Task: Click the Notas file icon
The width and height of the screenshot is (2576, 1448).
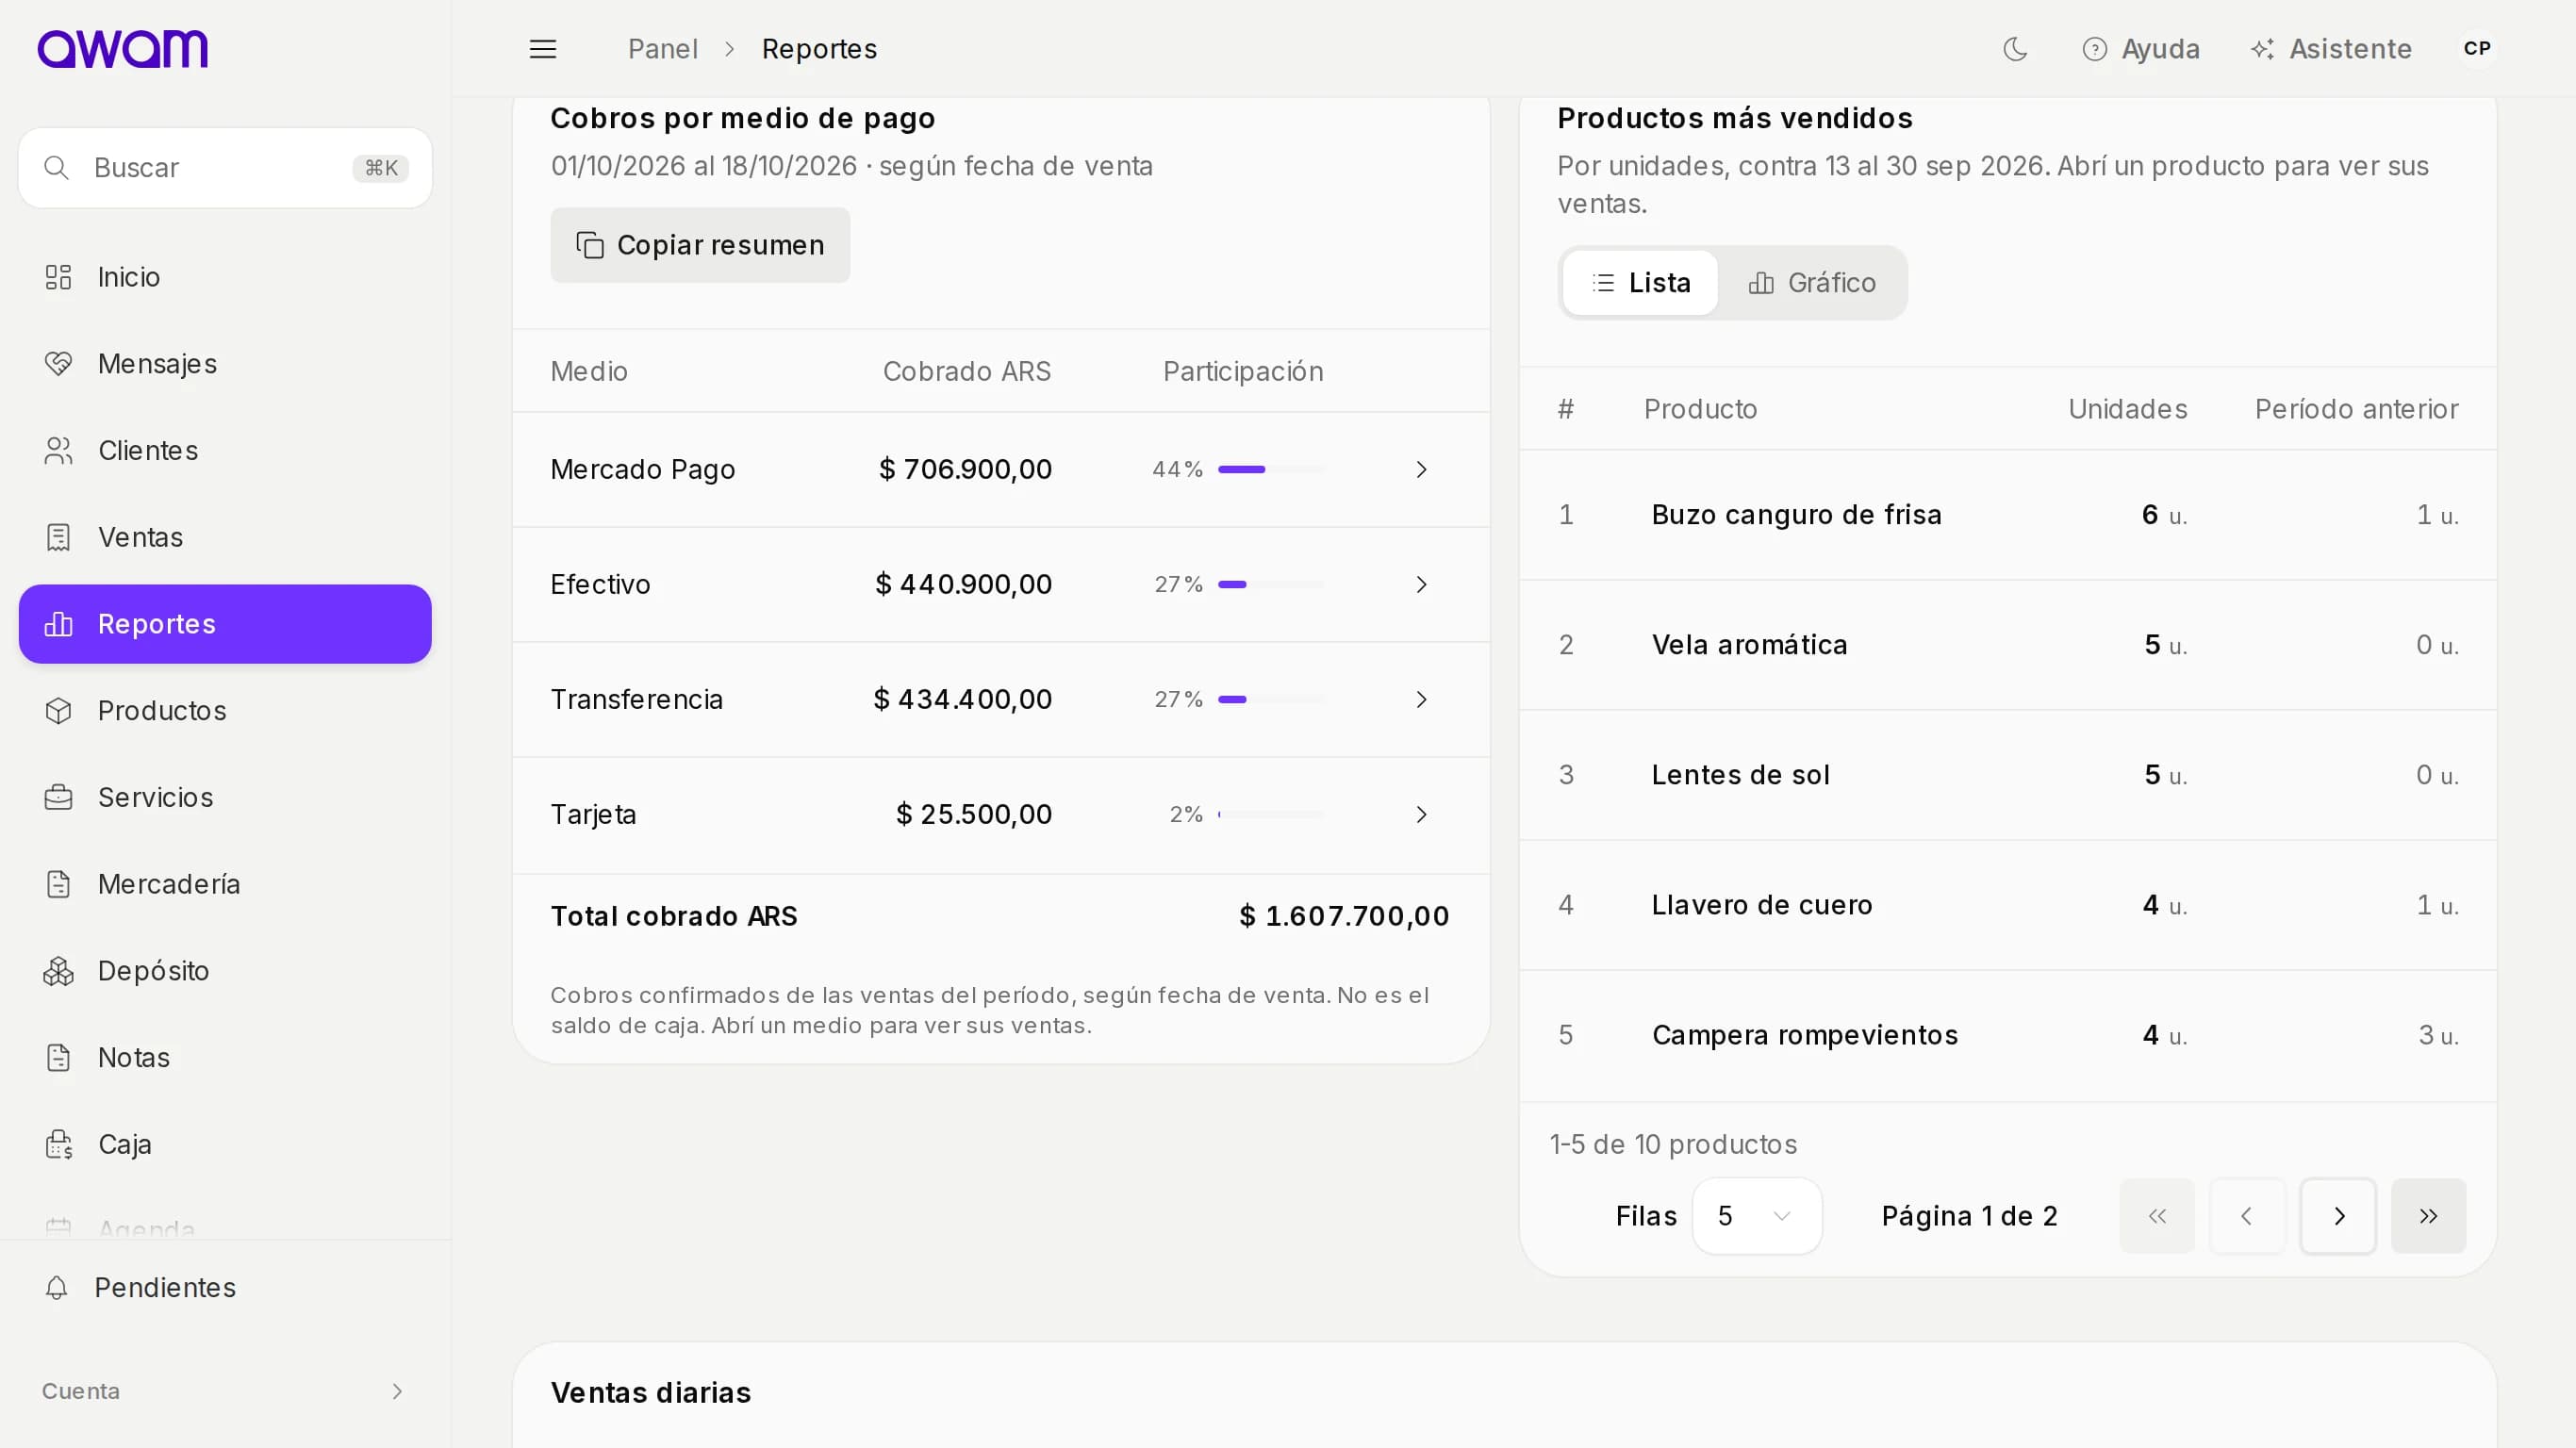Action: (x=58, y=1057)
